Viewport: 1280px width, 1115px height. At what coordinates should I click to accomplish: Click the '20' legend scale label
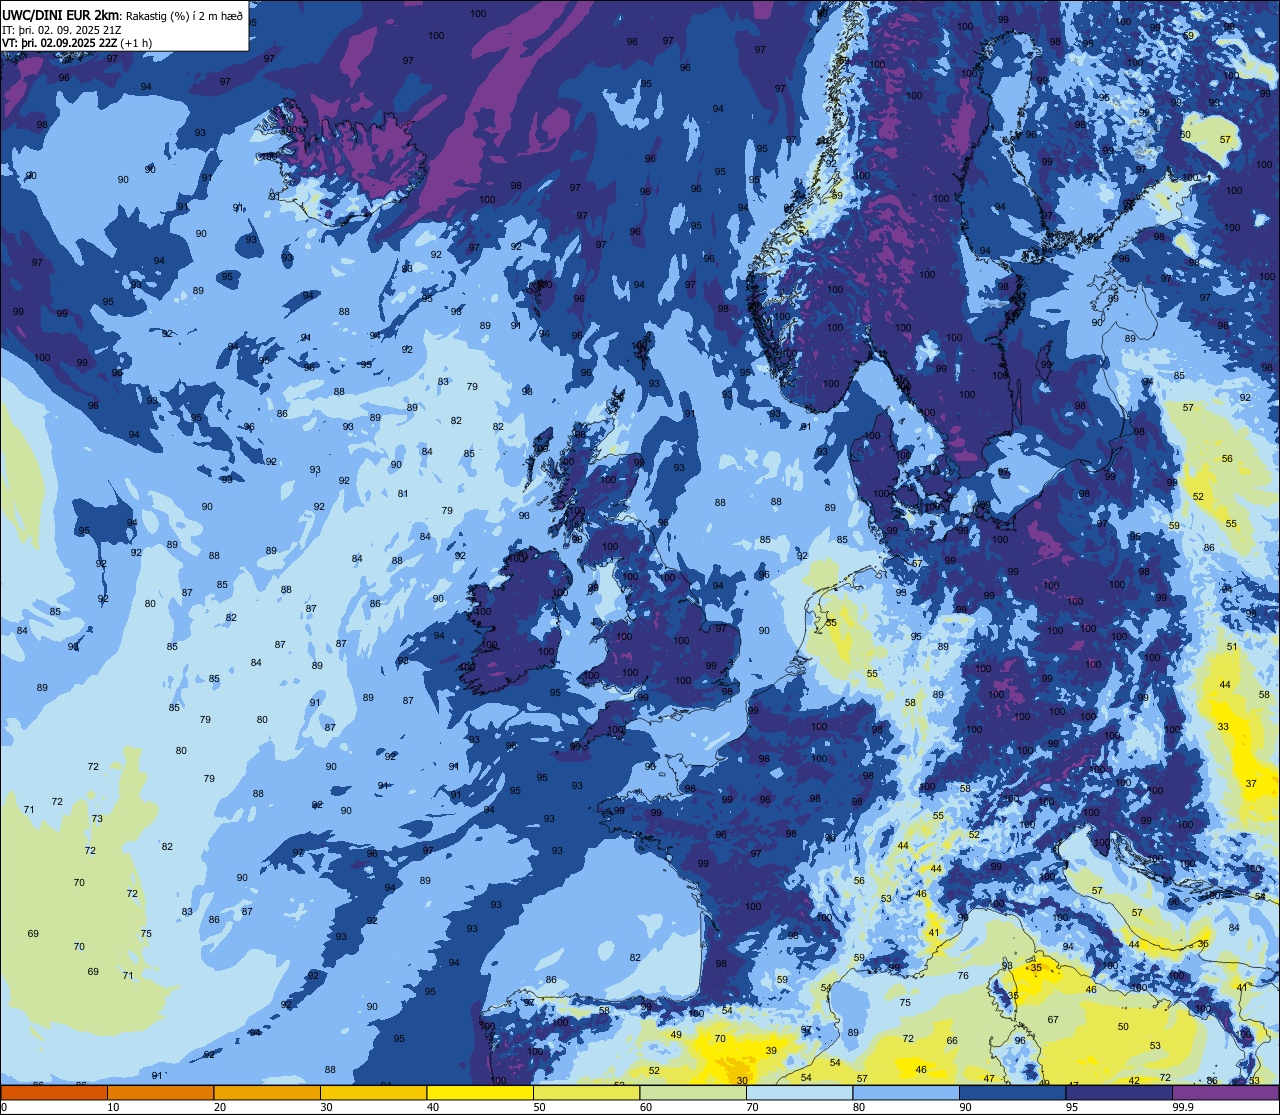[220, 1107]
